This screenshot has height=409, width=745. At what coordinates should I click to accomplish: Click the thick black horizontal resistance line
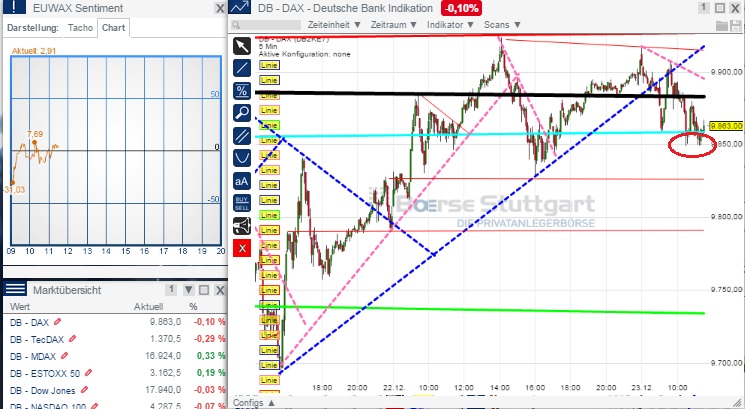[x=480, y=95]
